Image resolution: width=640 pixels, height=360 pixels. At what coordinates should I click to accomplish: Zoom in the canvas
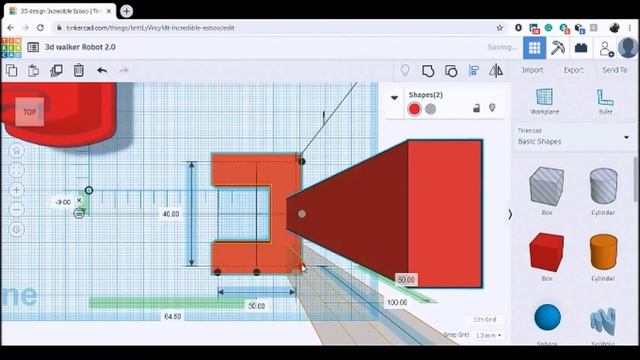point(17,190)
